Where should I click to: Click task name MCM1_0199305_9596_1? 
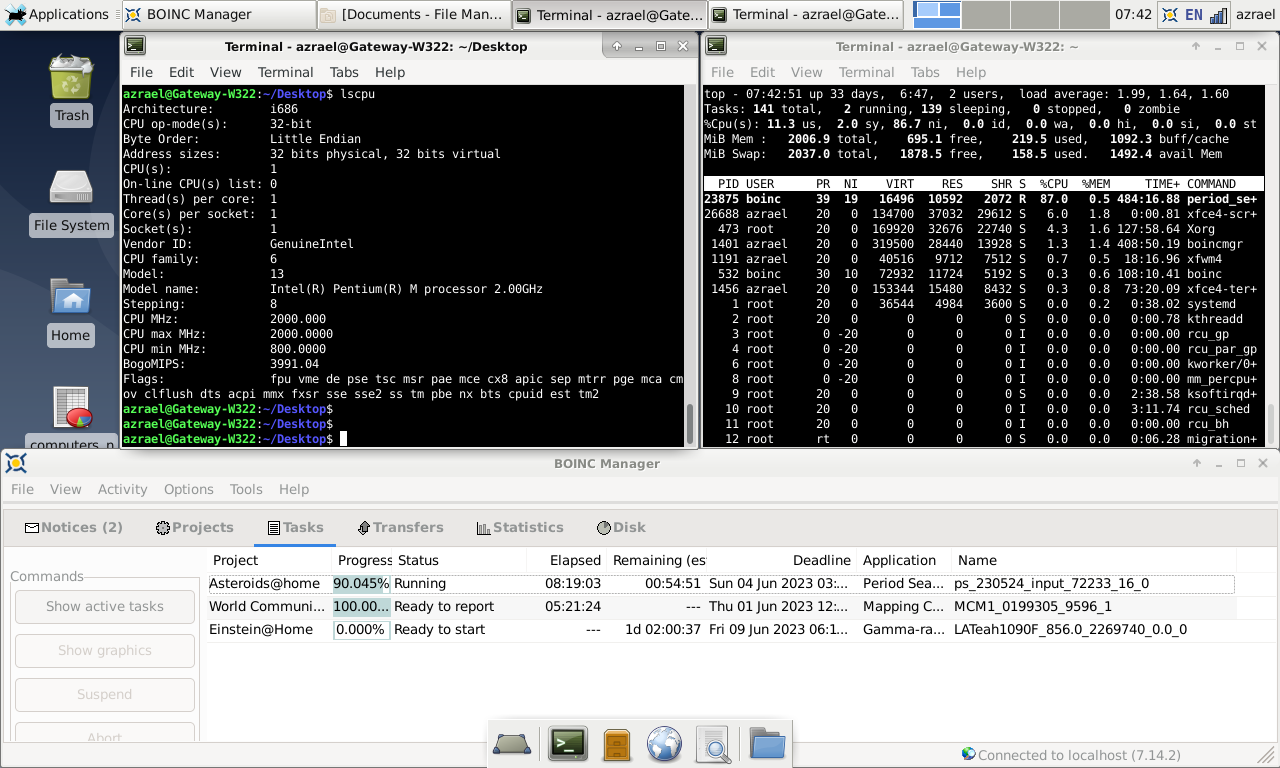1033,606
